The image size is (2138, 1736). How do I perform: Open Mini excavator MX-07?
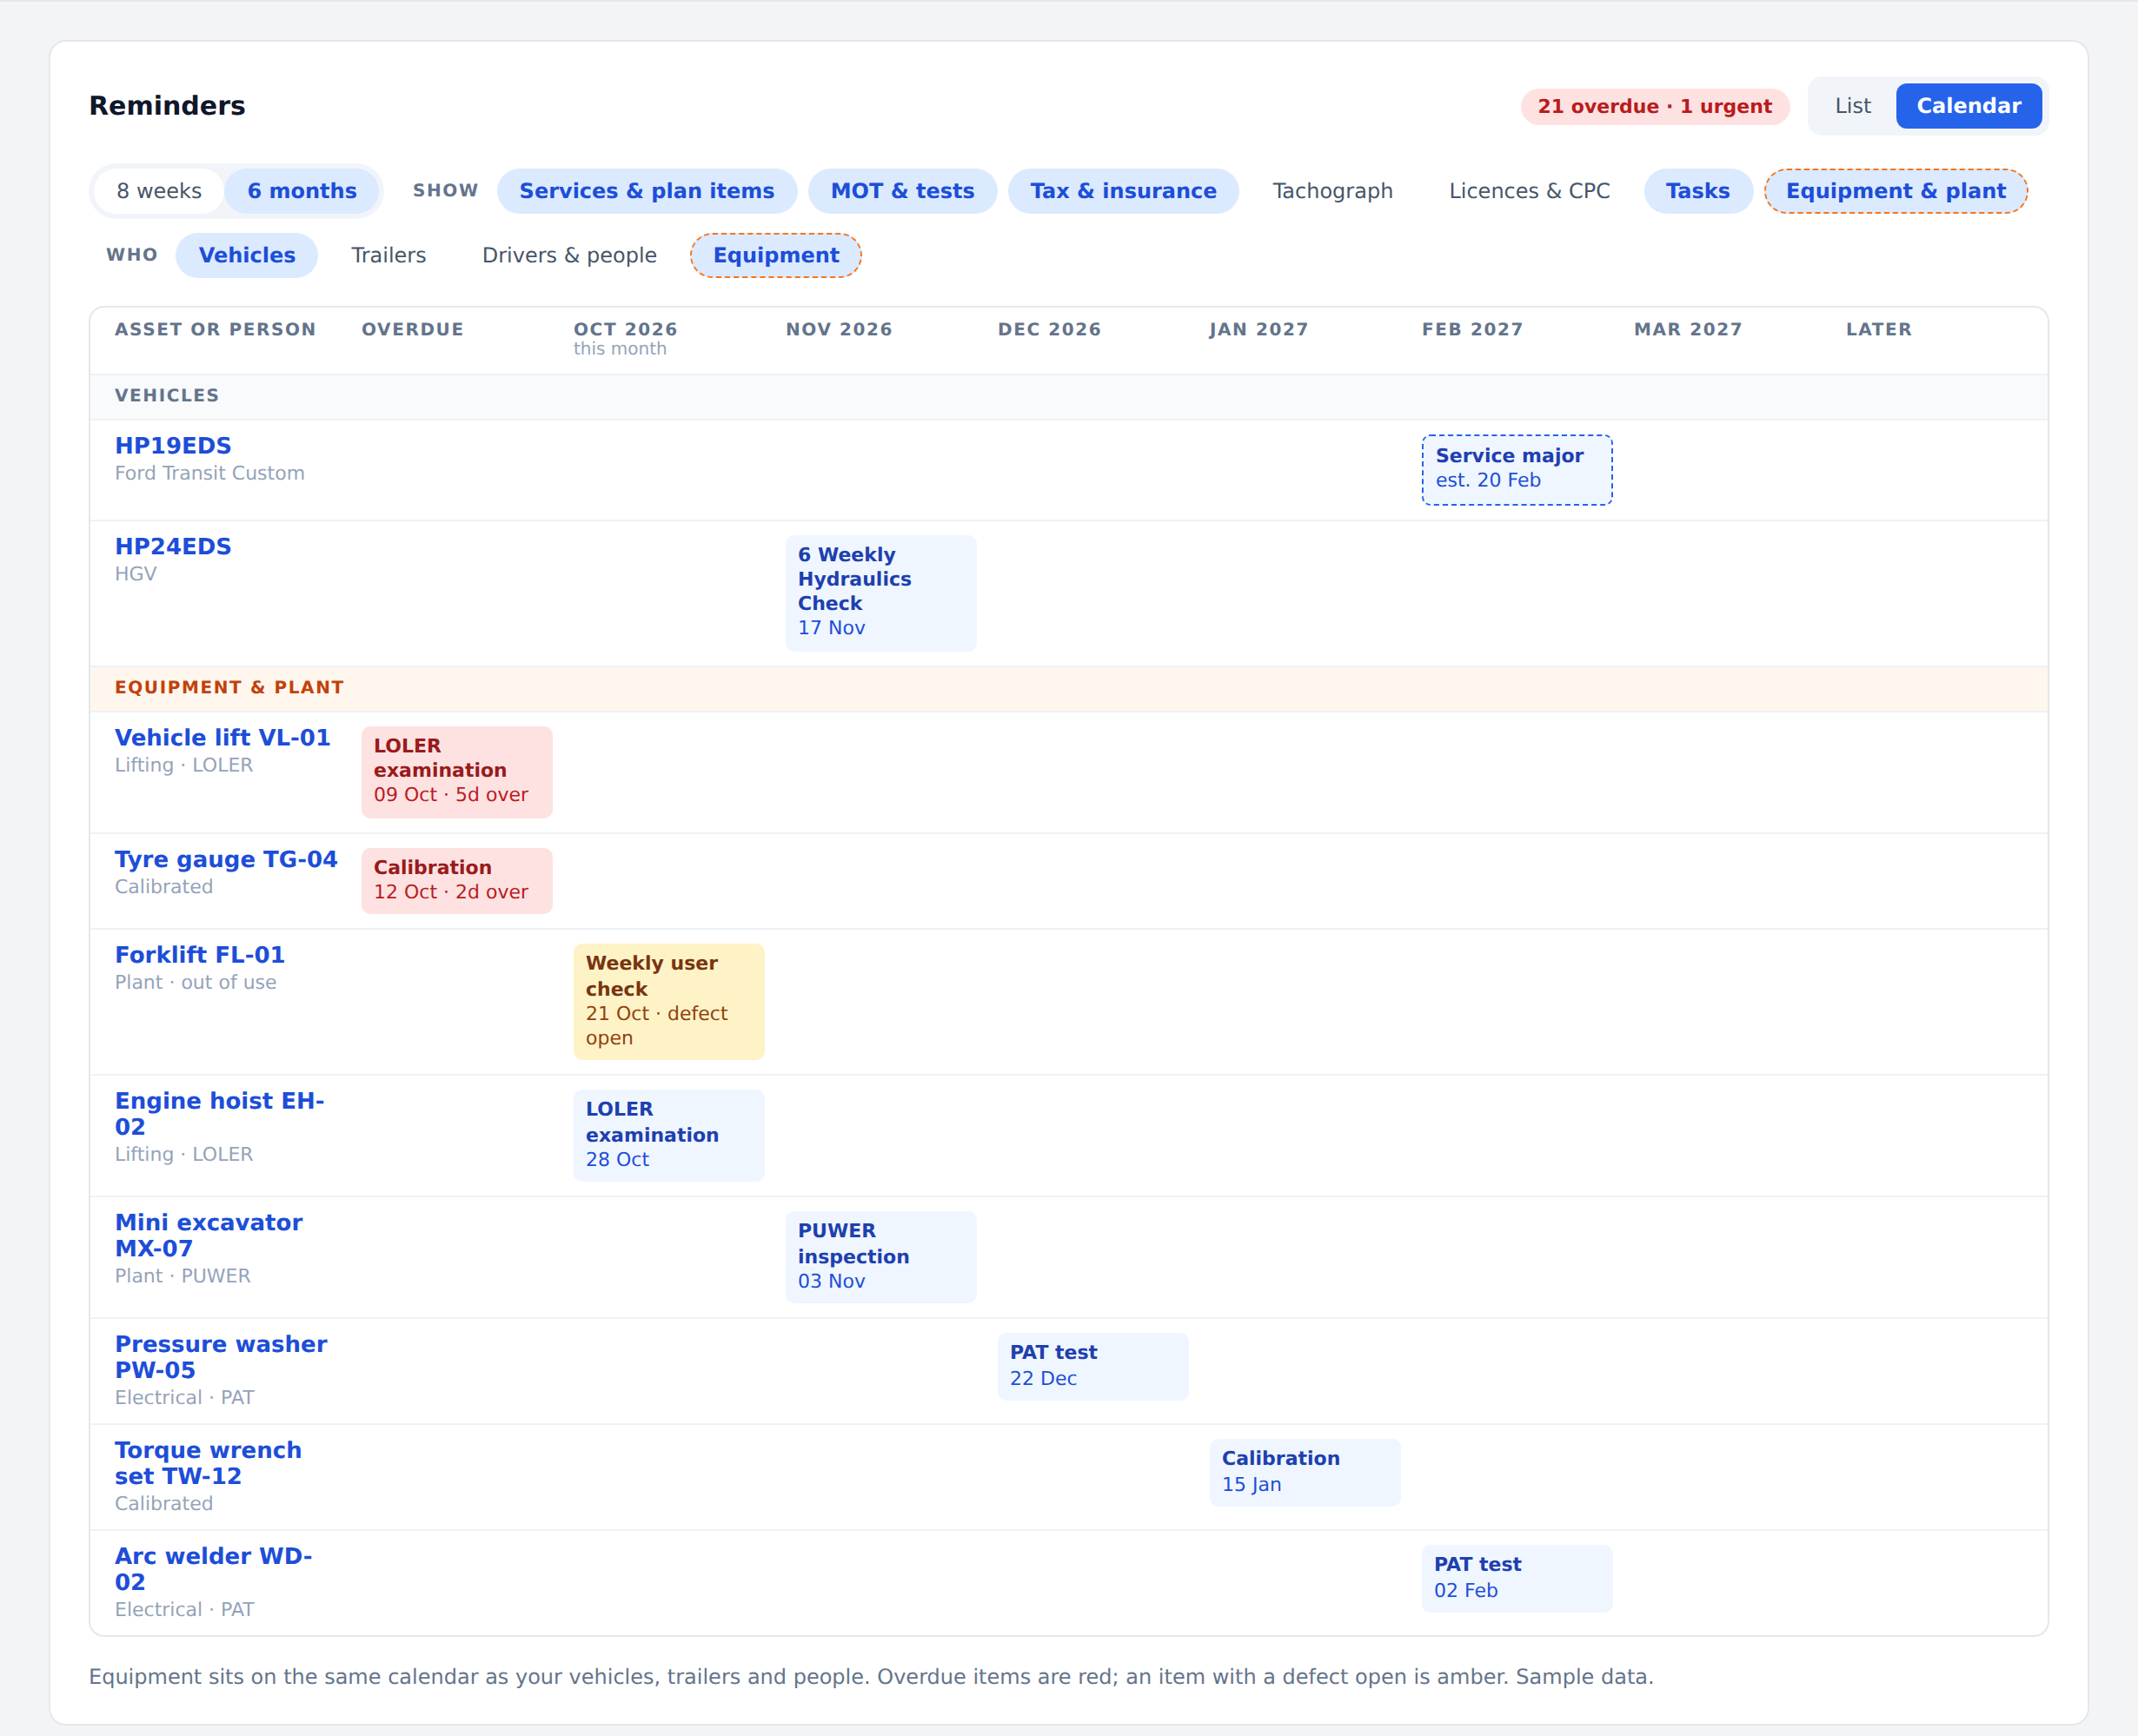pos(208,1236)
